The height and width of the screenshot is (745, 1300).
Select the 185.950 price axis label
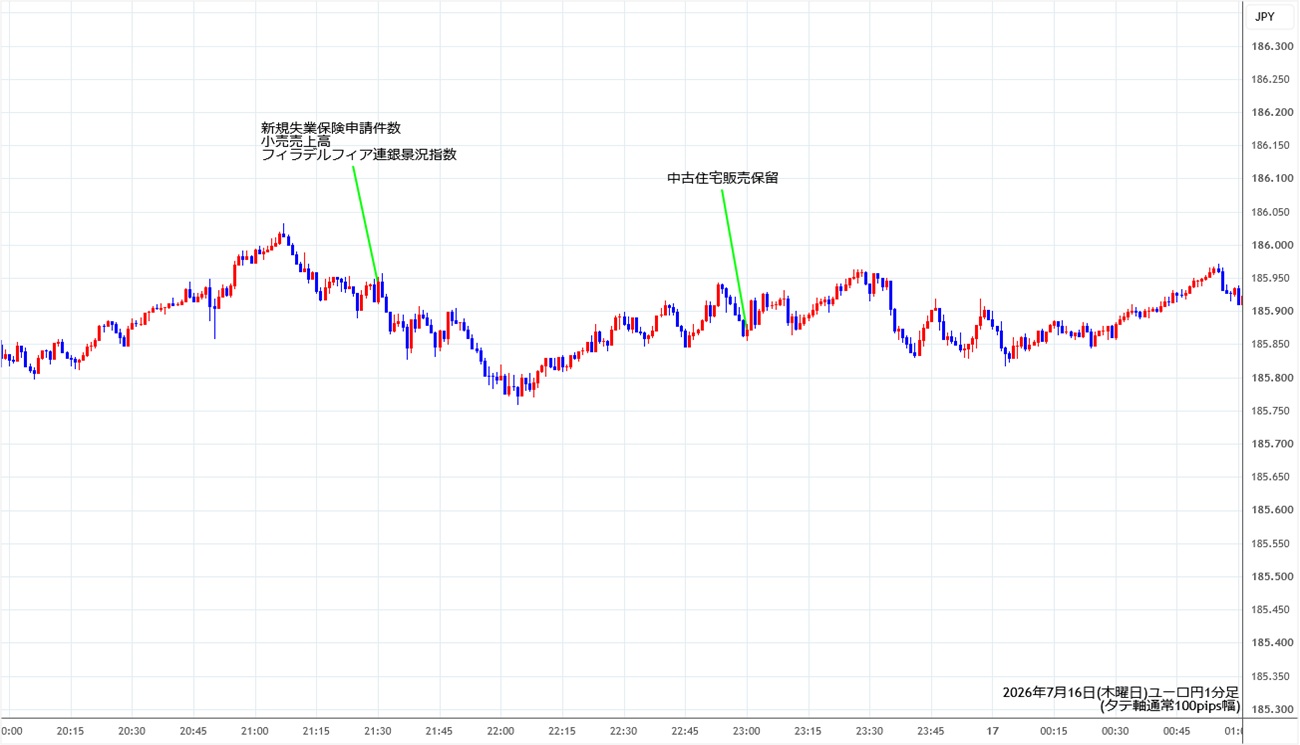[x=1270, y=278]
